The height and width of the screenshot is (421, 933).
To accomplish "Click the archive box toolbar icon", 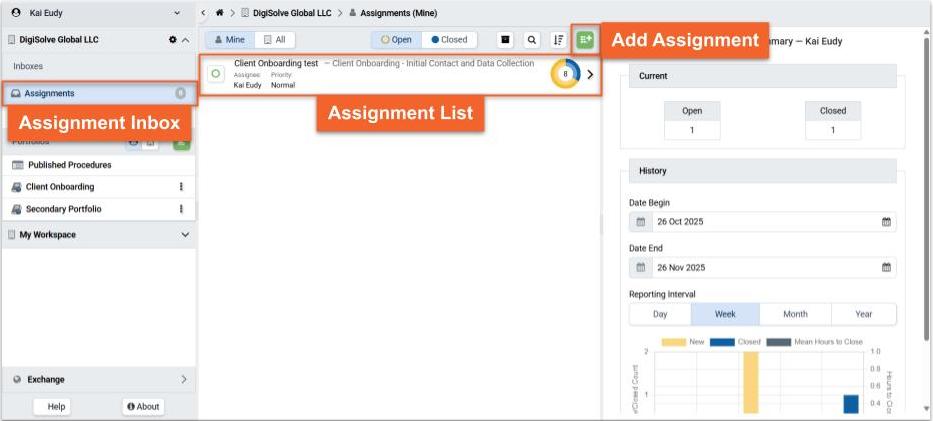I will tap(506, 40).
